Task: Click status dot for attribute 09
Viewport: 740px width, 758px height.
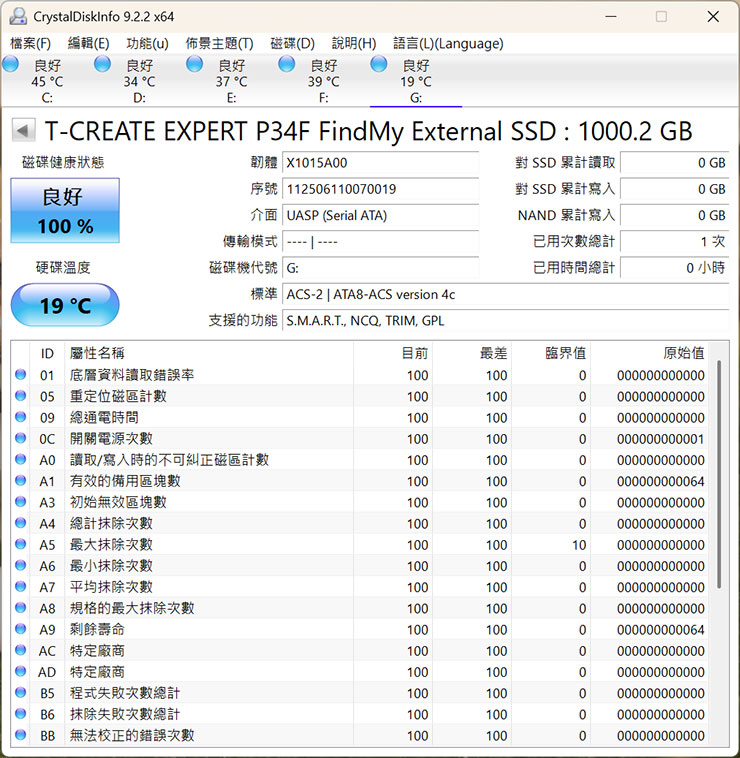Action: coord(20,417)
